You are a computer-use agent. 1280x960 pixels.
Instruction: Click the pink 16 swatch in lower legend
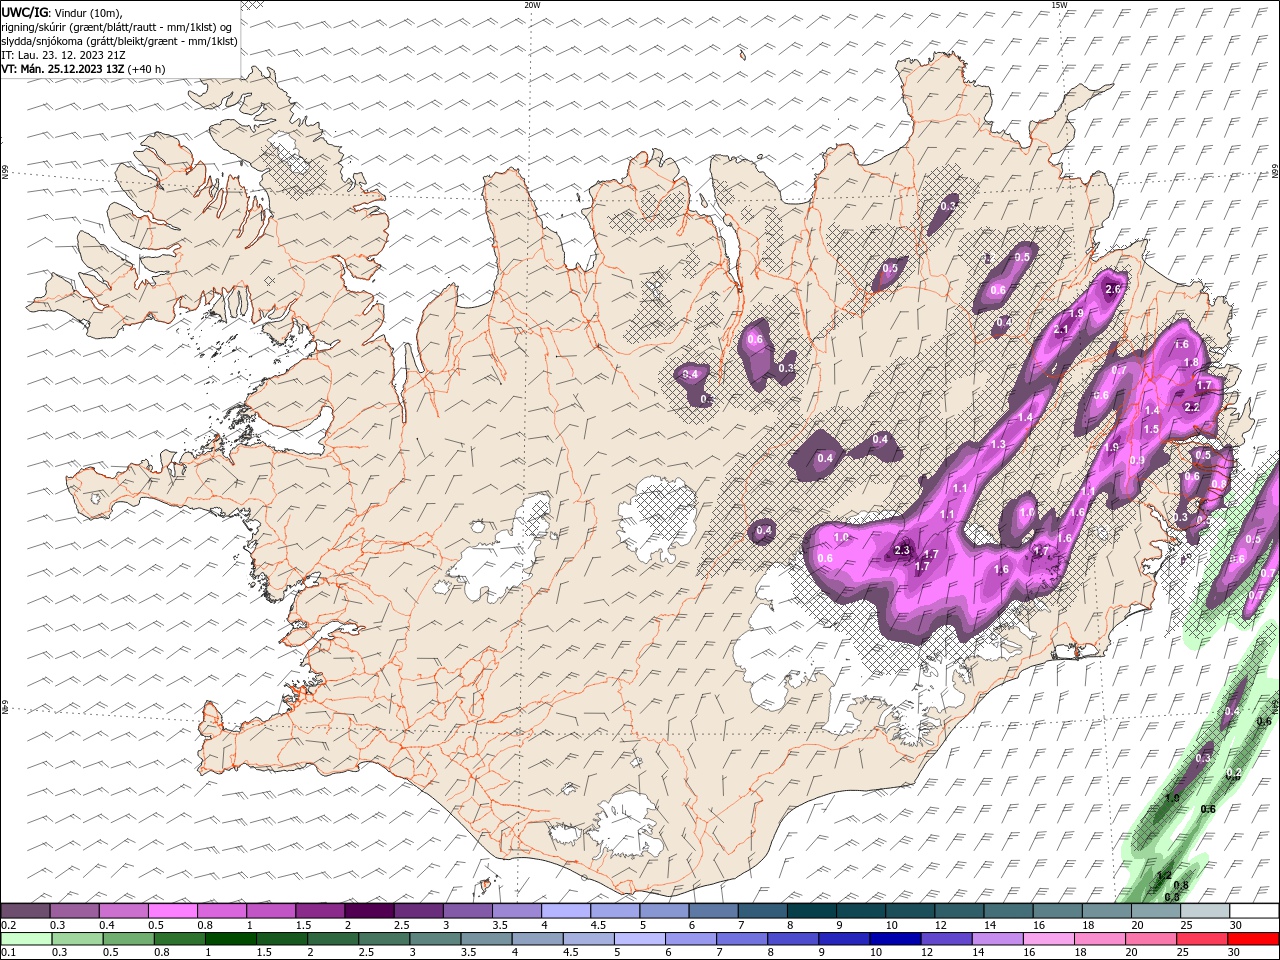tap(1048, 939)
